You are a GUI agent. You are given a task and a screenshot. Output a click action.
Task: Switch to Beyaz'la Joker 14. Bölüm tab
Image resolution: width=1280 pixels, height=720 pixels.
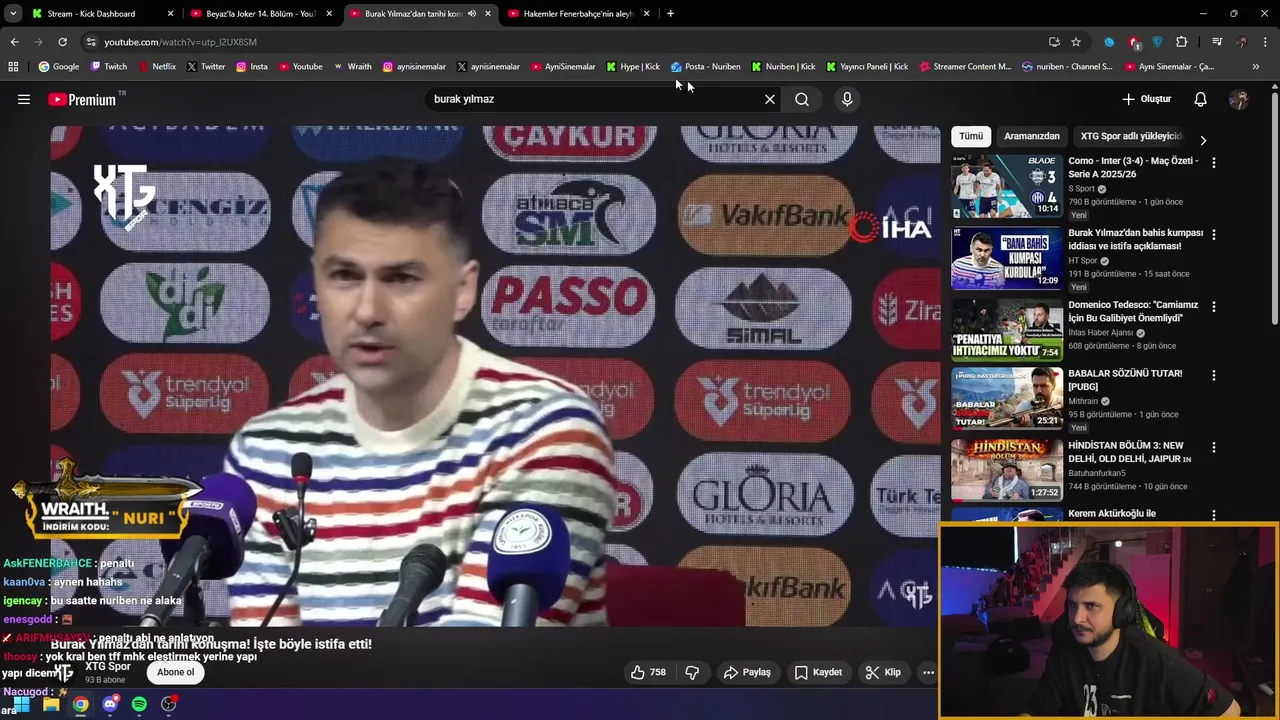pos(262,13)
